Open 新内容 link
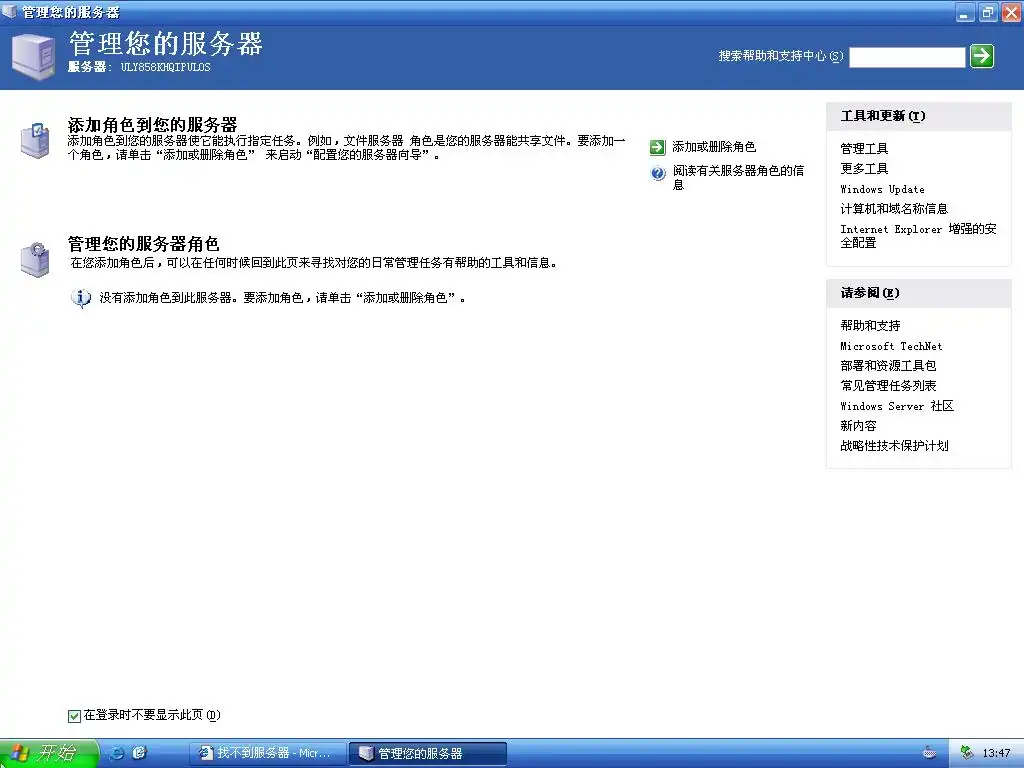 pos(858,426)
